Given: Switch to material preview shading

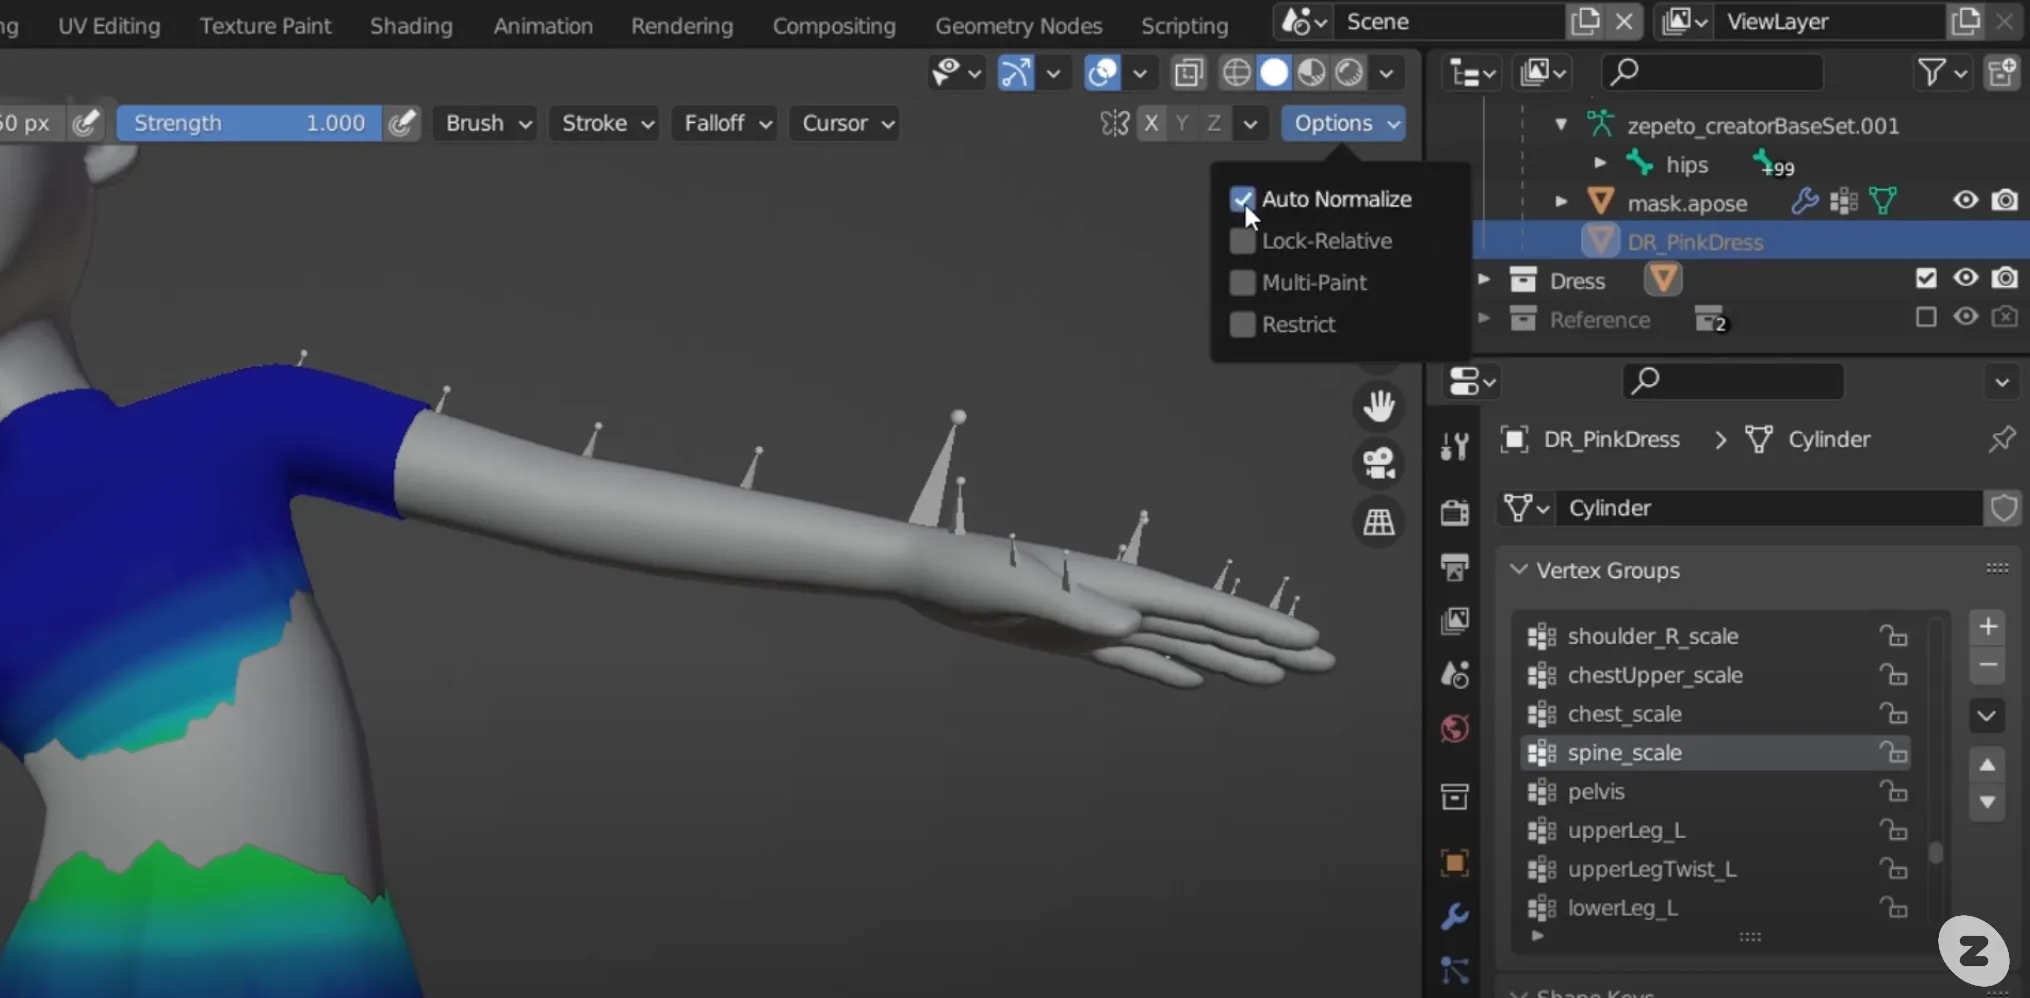Looking at the screenshot, I should click(1311, 73).
